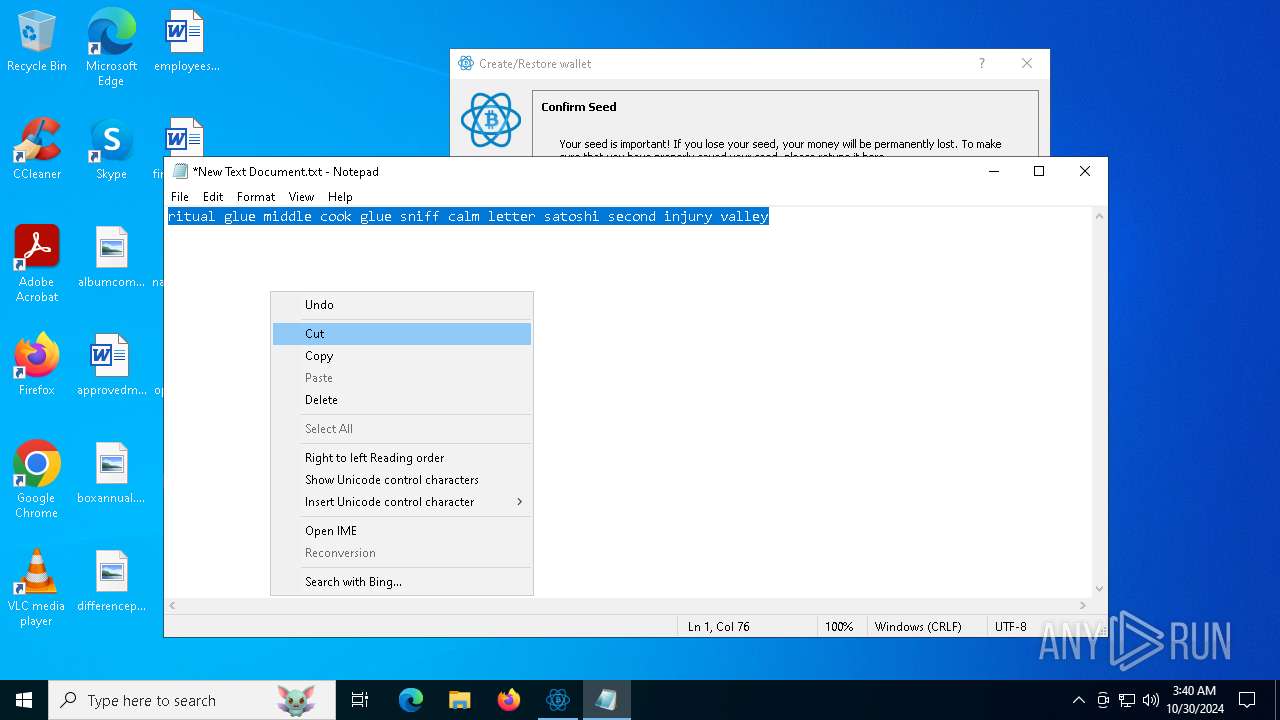Open approvedm Word document icon

(111, 364)
